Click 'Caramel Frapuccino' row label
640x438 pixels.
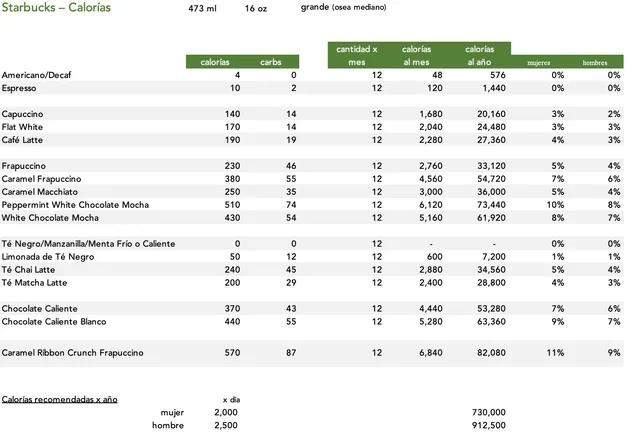(41, 179)
